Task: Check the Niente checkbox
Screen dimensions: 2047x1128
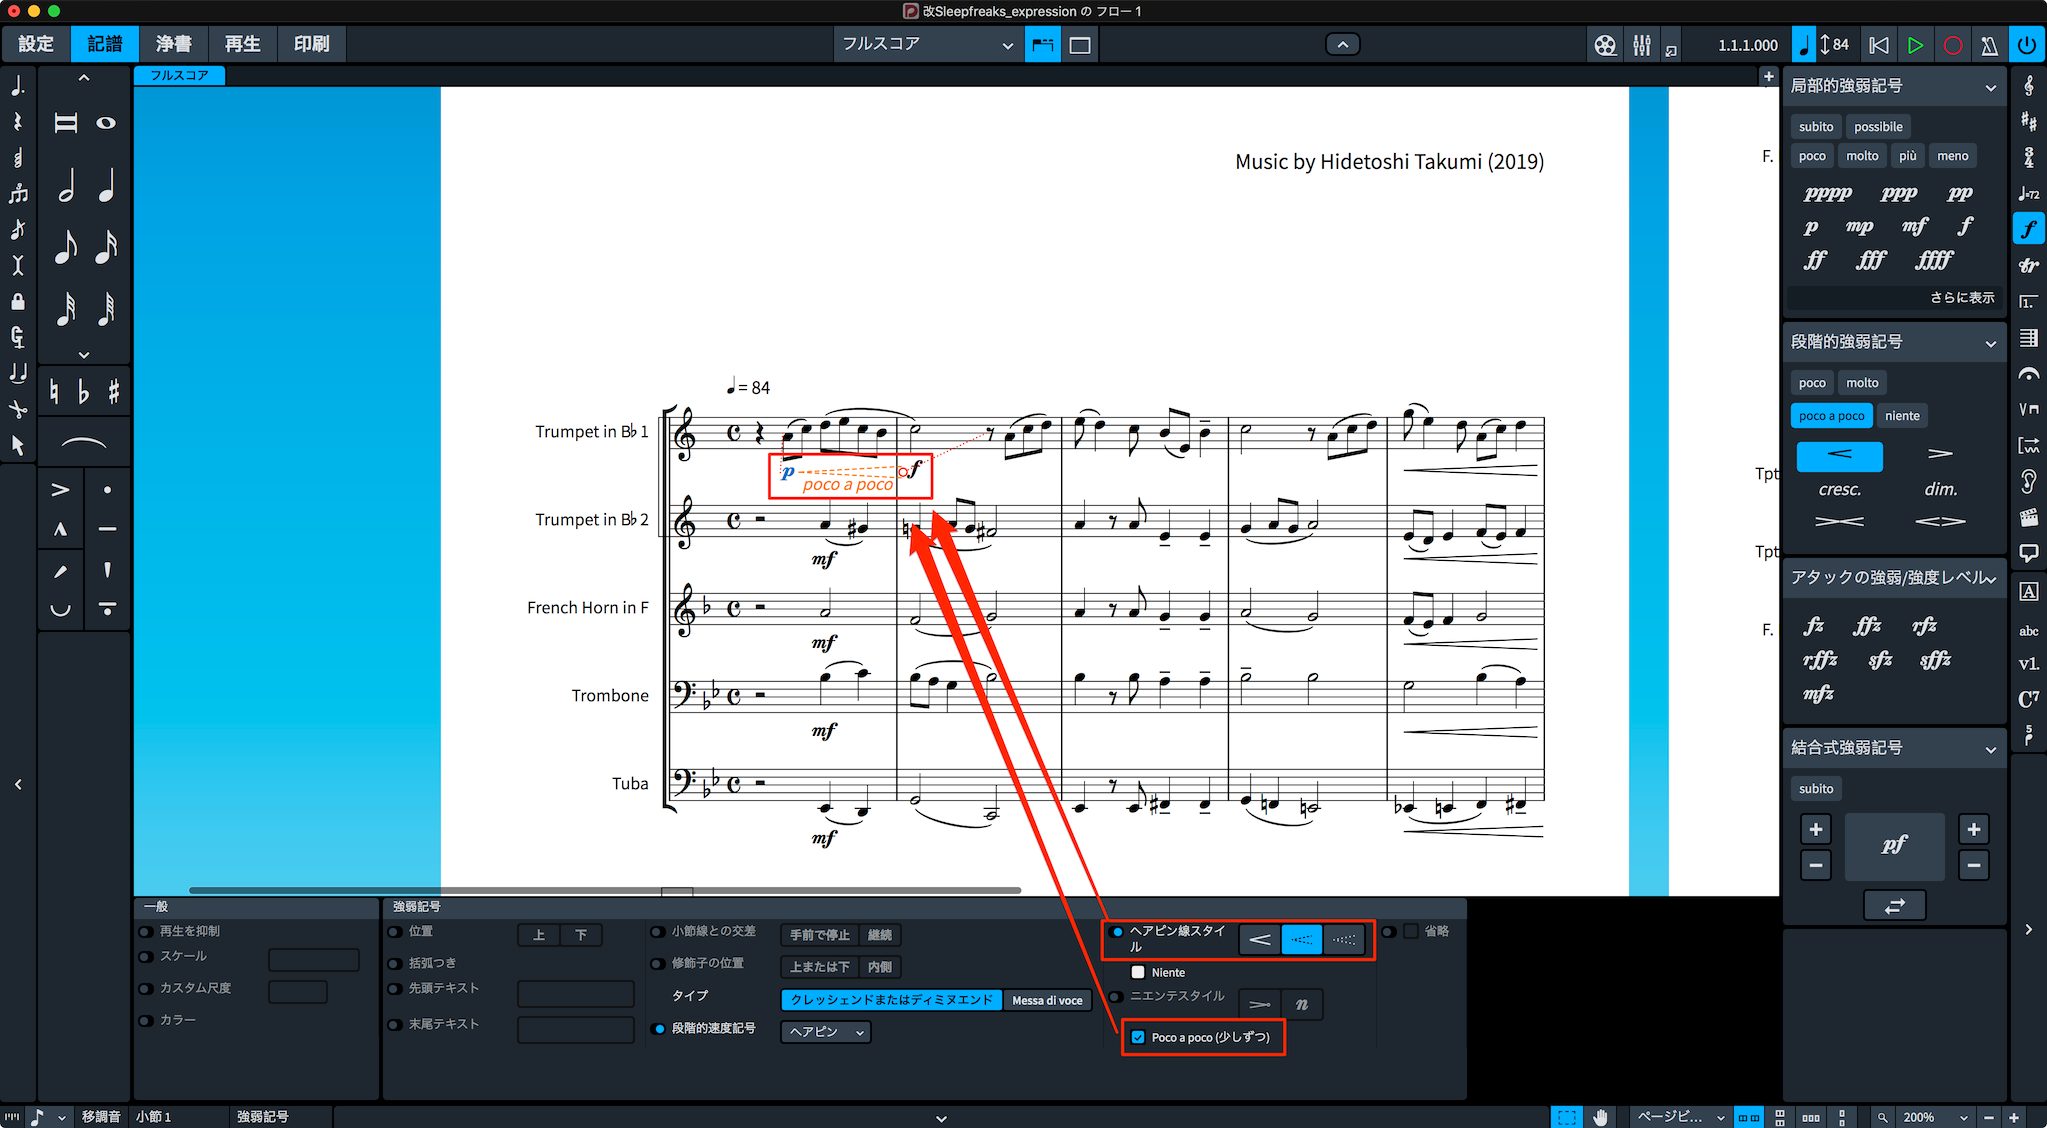Action: coord(1138,972)
